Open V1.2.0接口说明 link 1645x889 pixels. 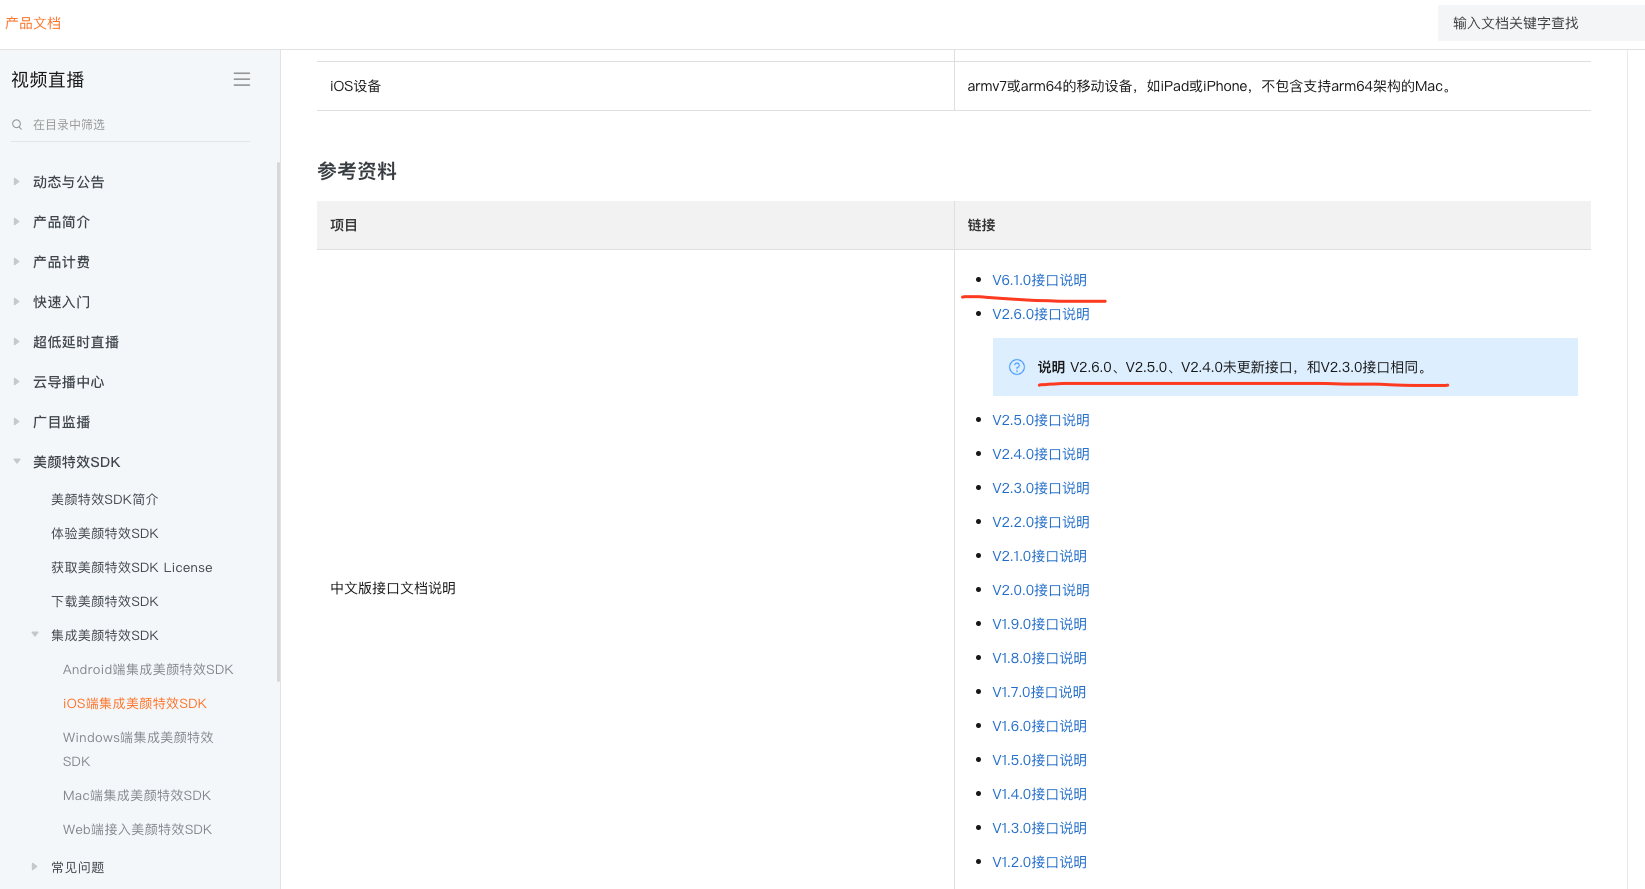[x=1039, y=862]
